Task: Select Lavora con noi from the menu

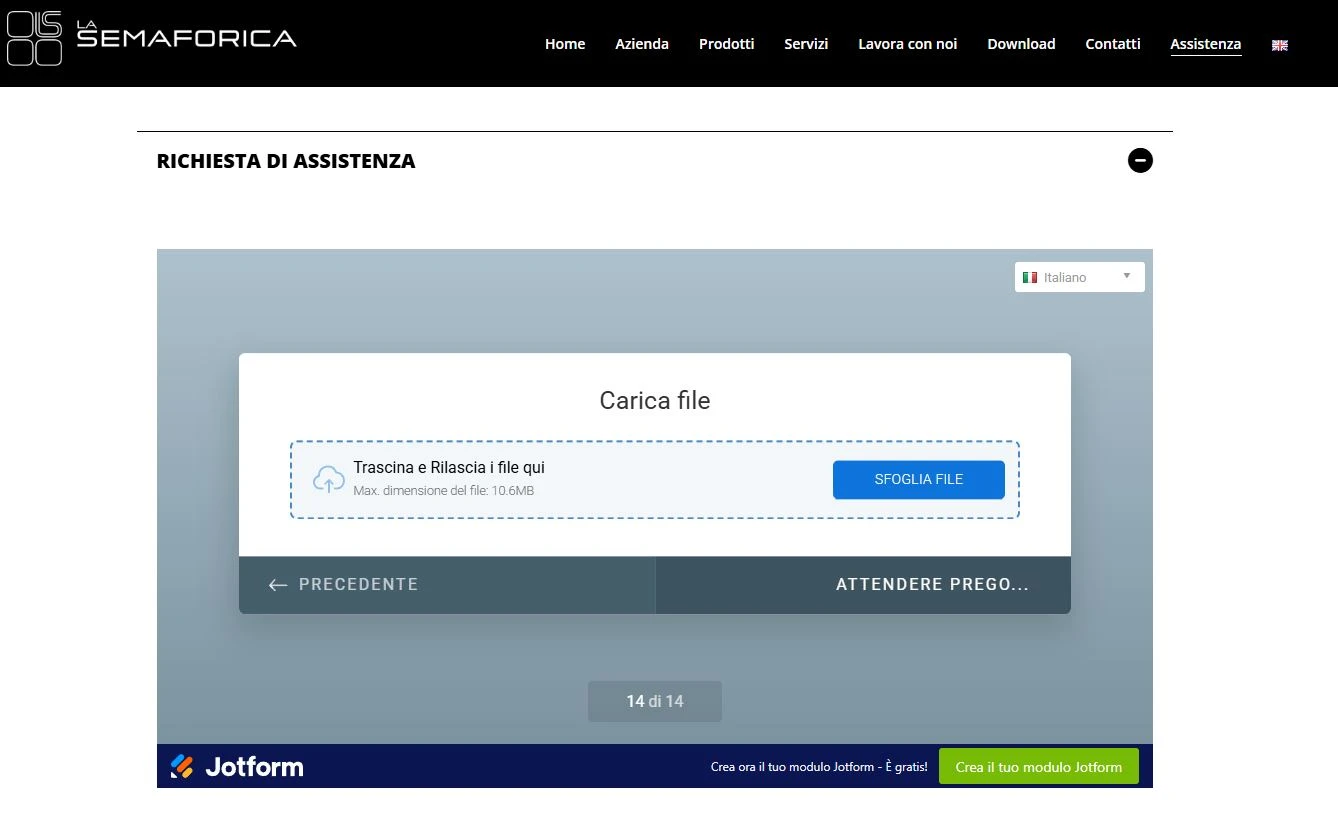Action: 907,44
